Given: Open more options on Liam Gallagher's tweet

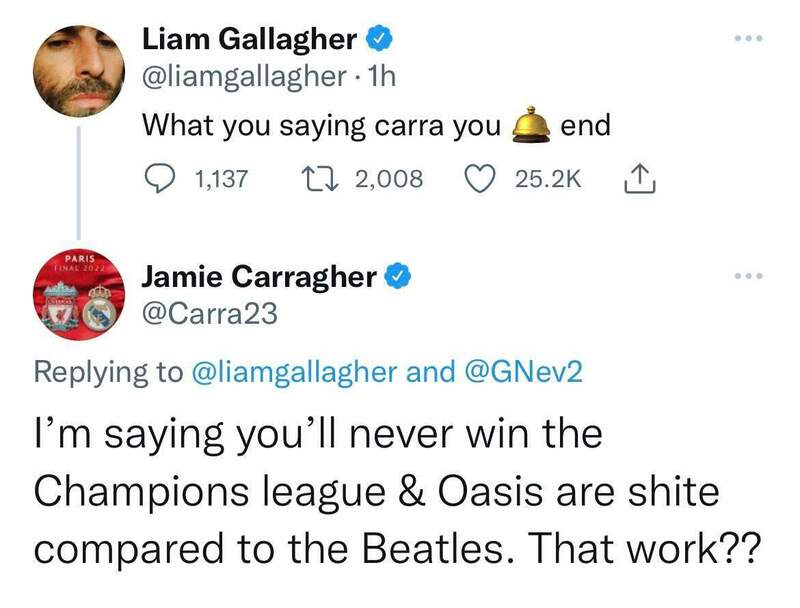Looking at the screenshot, I should tap(748, 39).
